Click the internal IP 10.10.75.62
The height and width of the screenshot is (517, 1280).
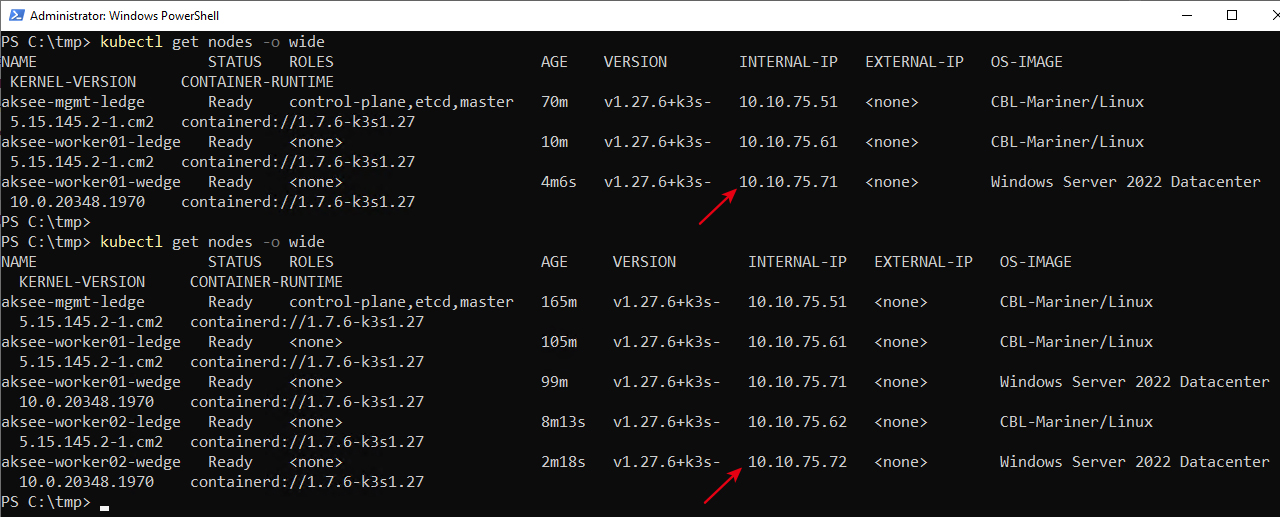[797, 422]
